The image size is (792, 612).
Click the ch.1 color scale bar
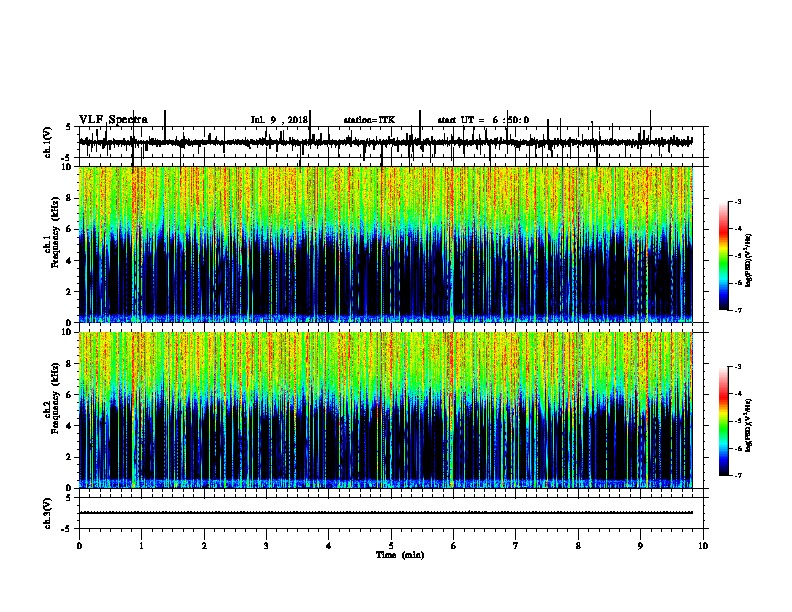point(723,256)
